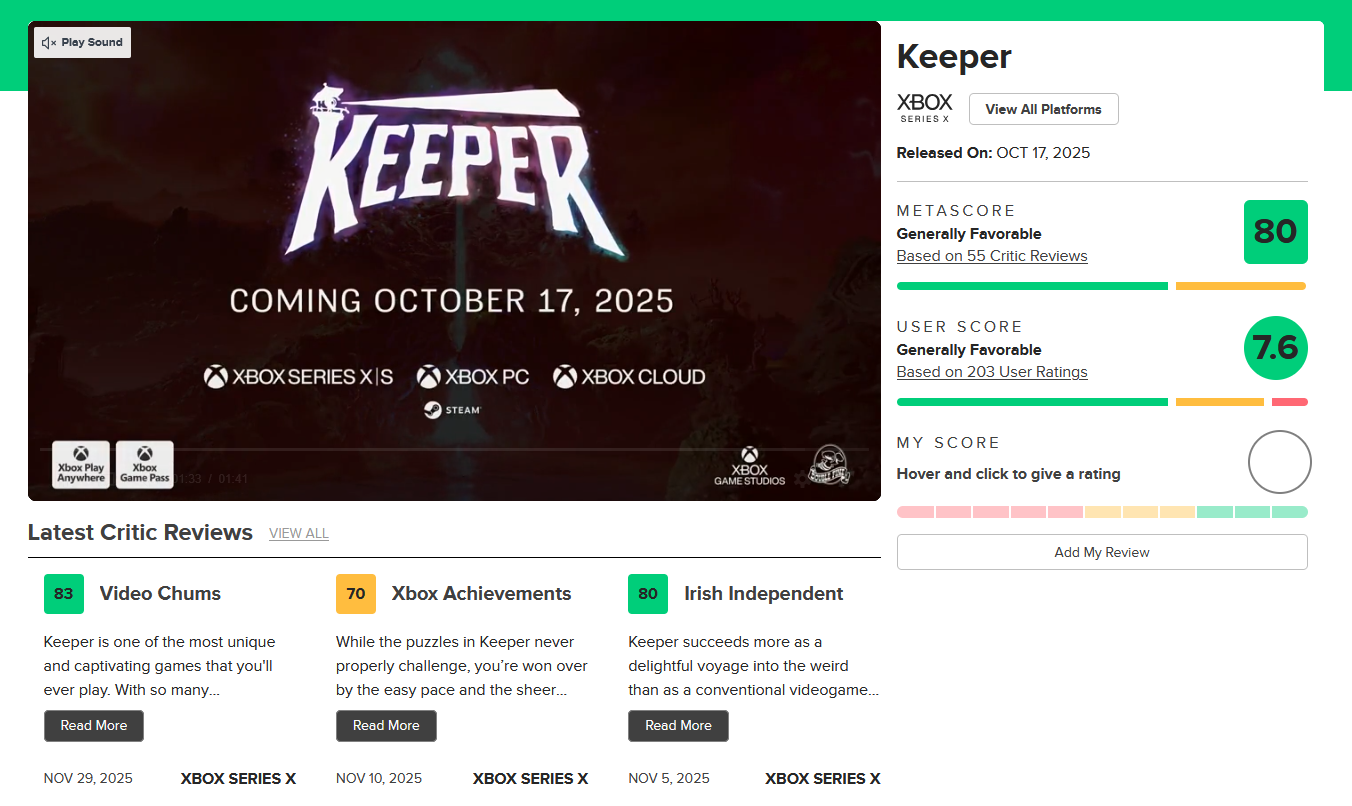1352x806 pixels.
Task: Click the green Metascore 80 badge
Action: (x=1275, y=232)
